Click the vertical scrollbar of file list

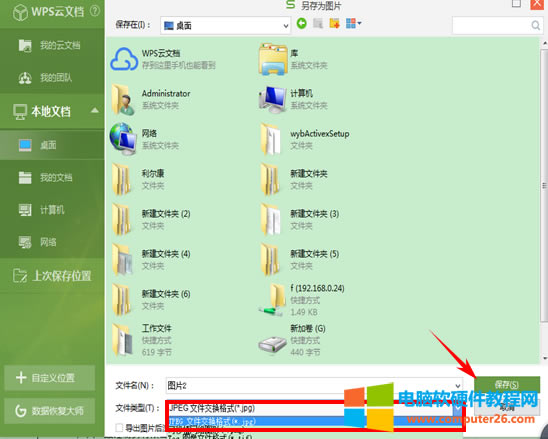(544, 185)
